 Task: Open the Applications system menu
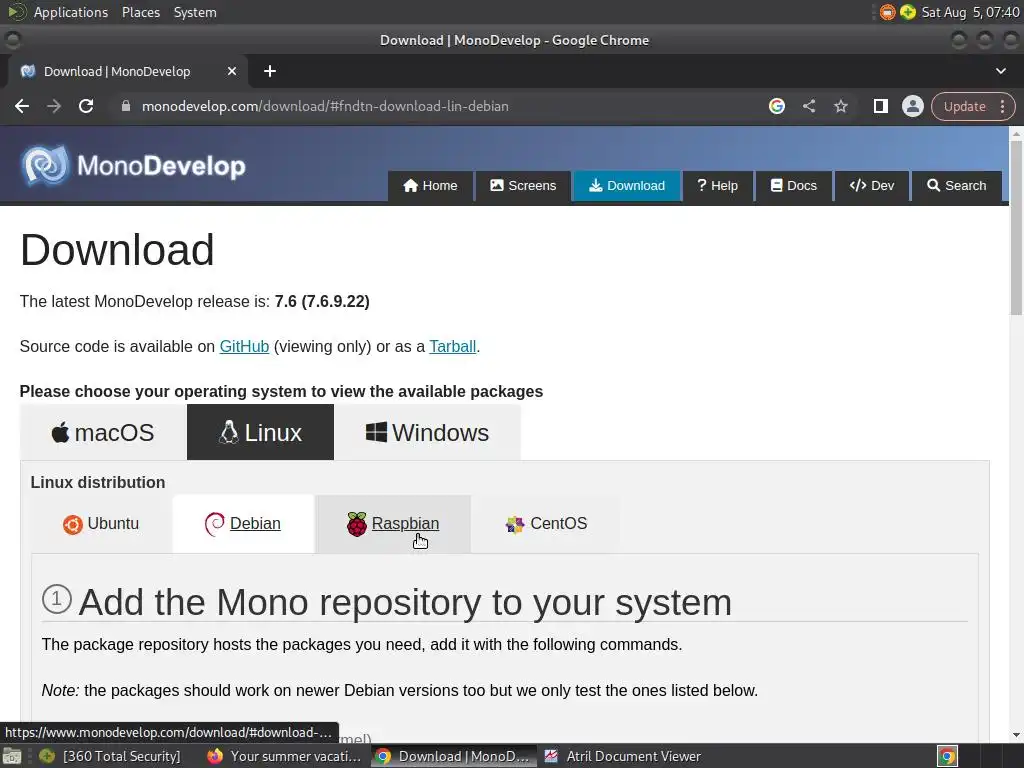[71, 12]
